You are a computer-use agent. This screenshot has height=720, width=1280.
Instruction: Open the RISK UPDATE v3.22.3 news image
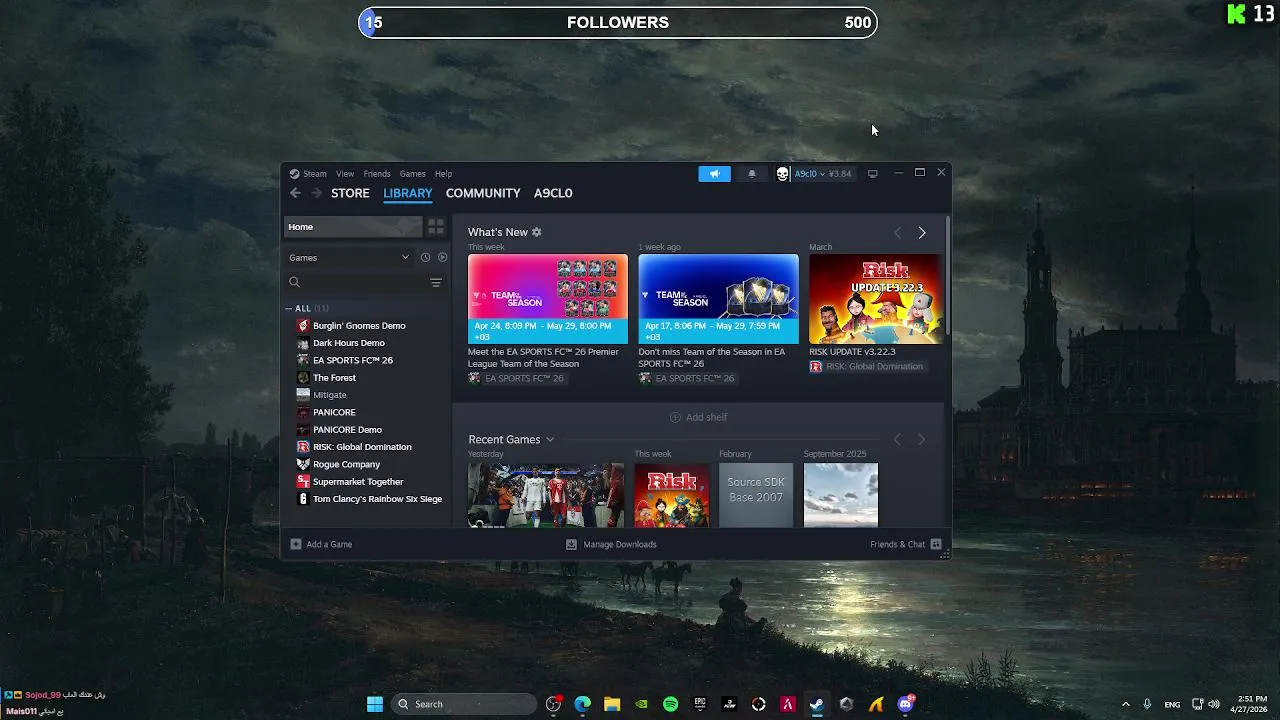pyautogui.click(x=875, y=299)
